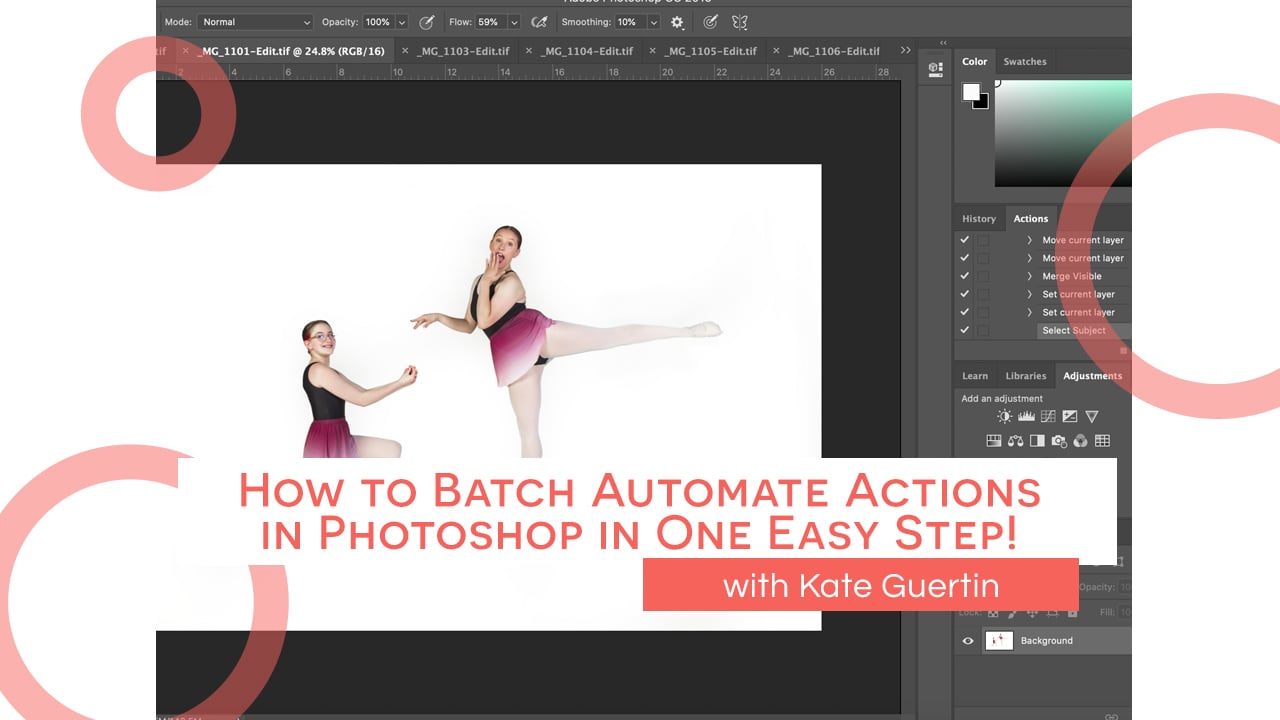The width and height of the screenshot is (1280, 720).
Task: Collapse the right panel dock arrows
Action: point(944,43)
